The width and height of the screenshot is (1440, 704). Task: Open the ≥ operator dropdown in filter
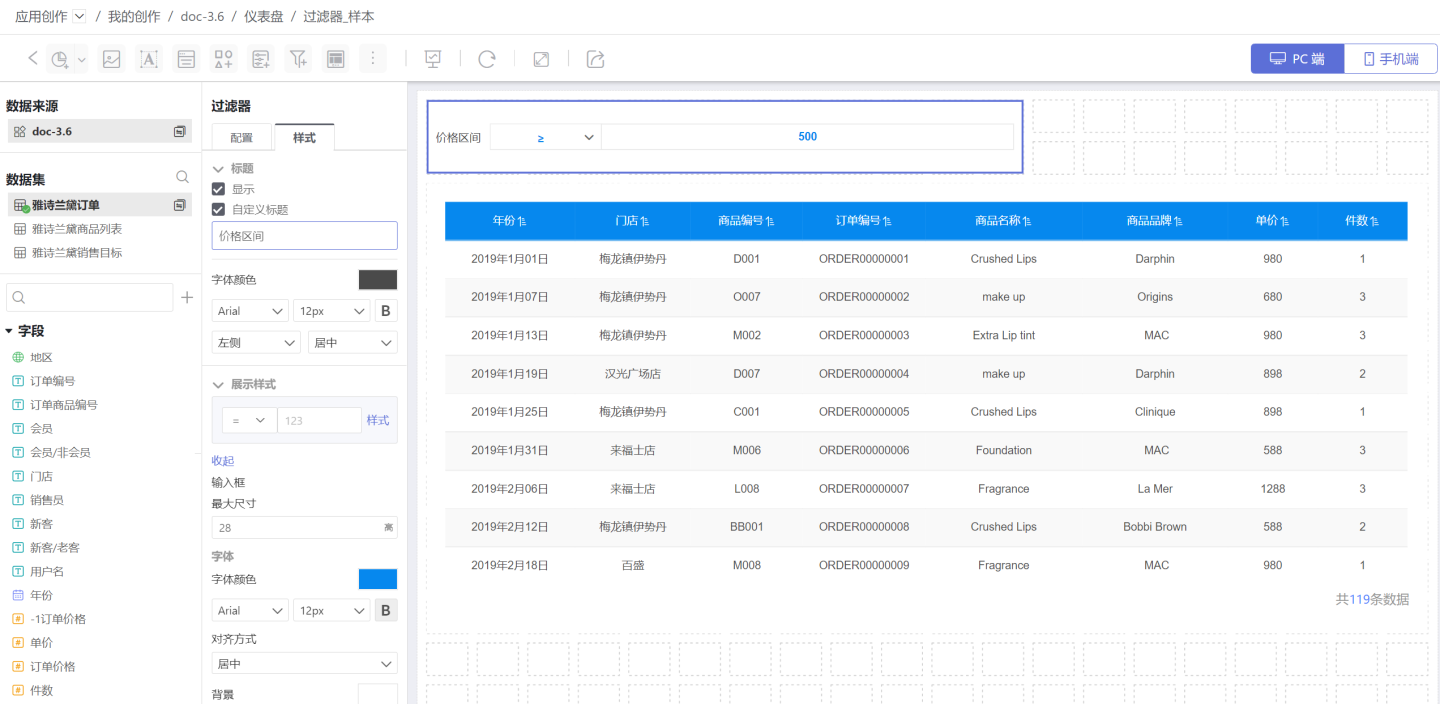pos(546,137)
